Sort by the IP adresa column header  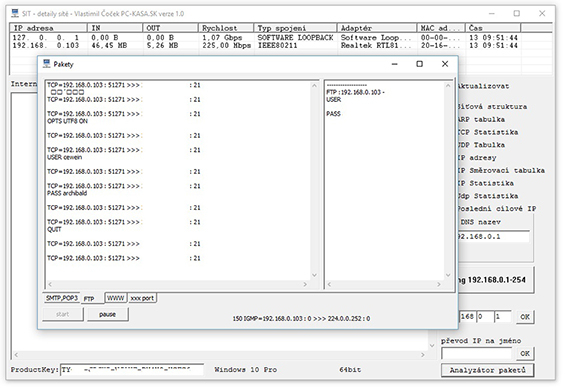49,28
